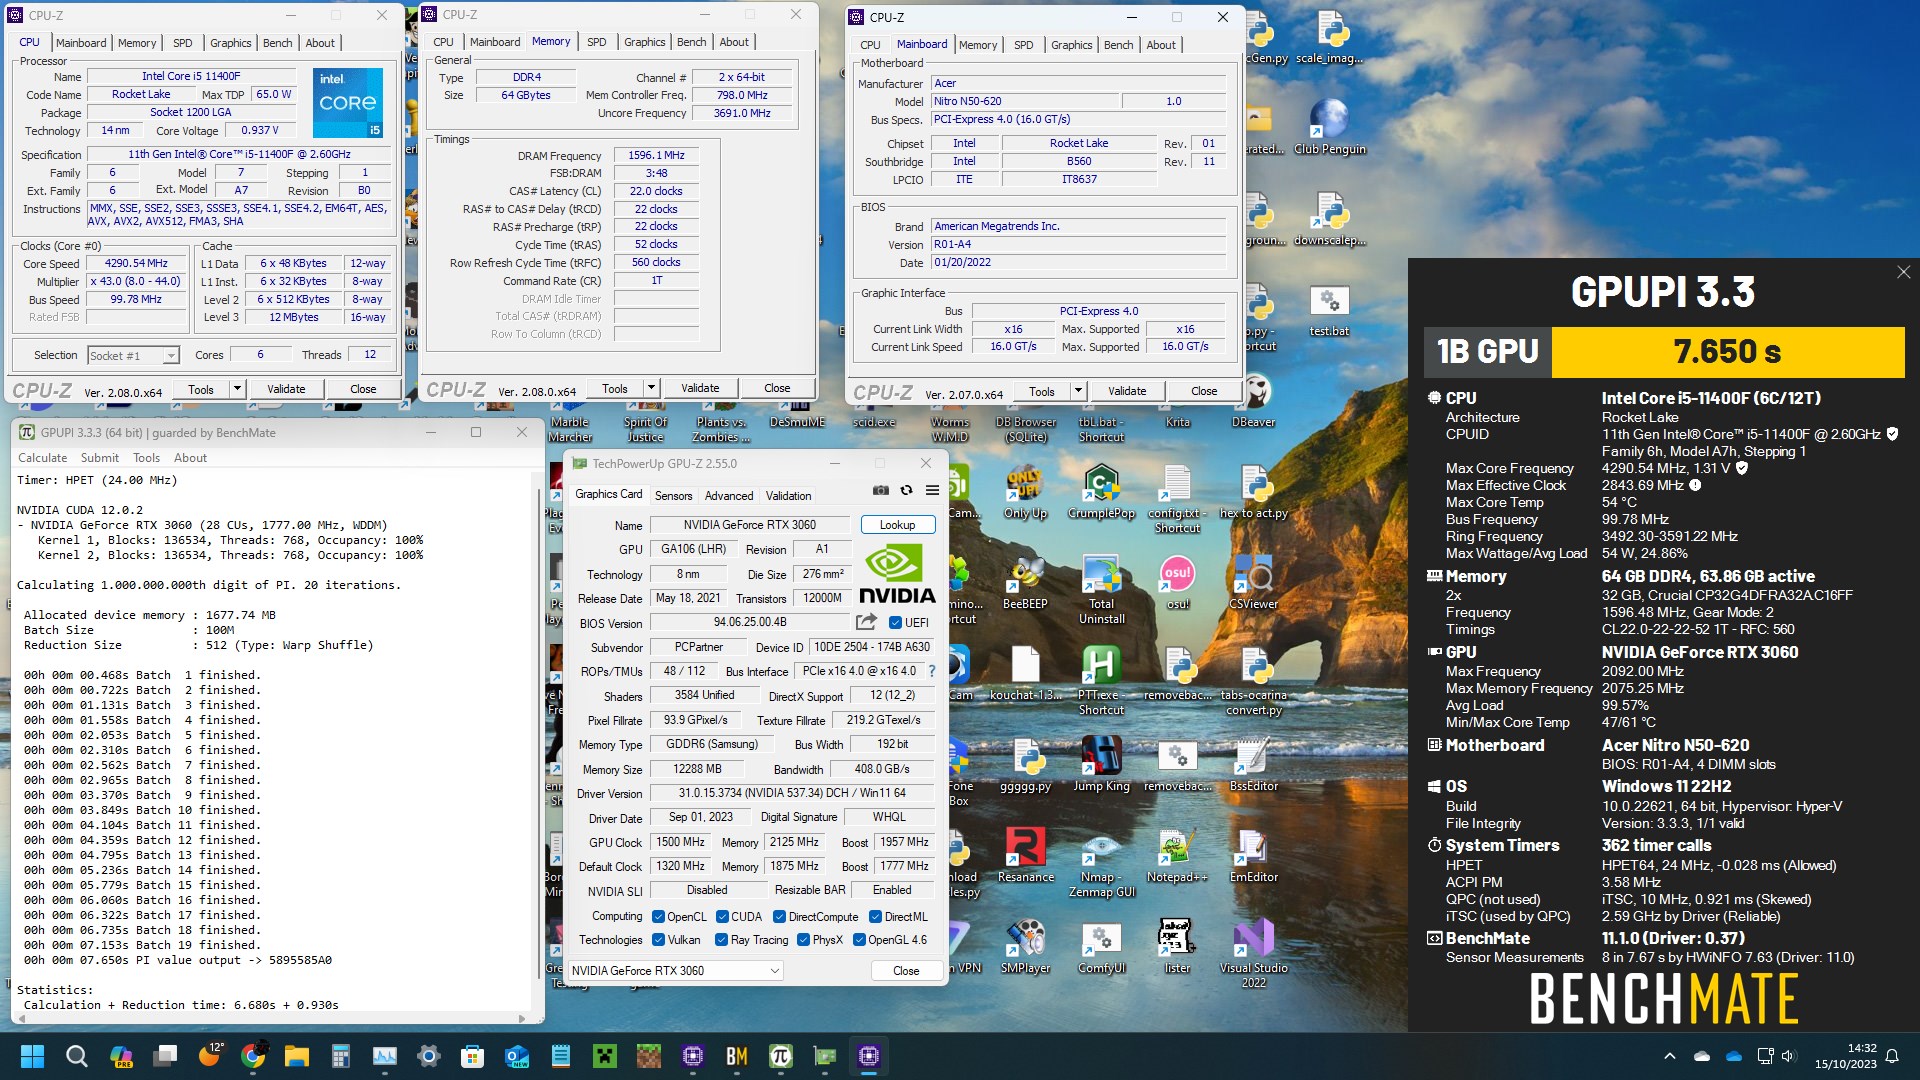Open Minecraft creeper icon in taskbar

click(604, 1056)
